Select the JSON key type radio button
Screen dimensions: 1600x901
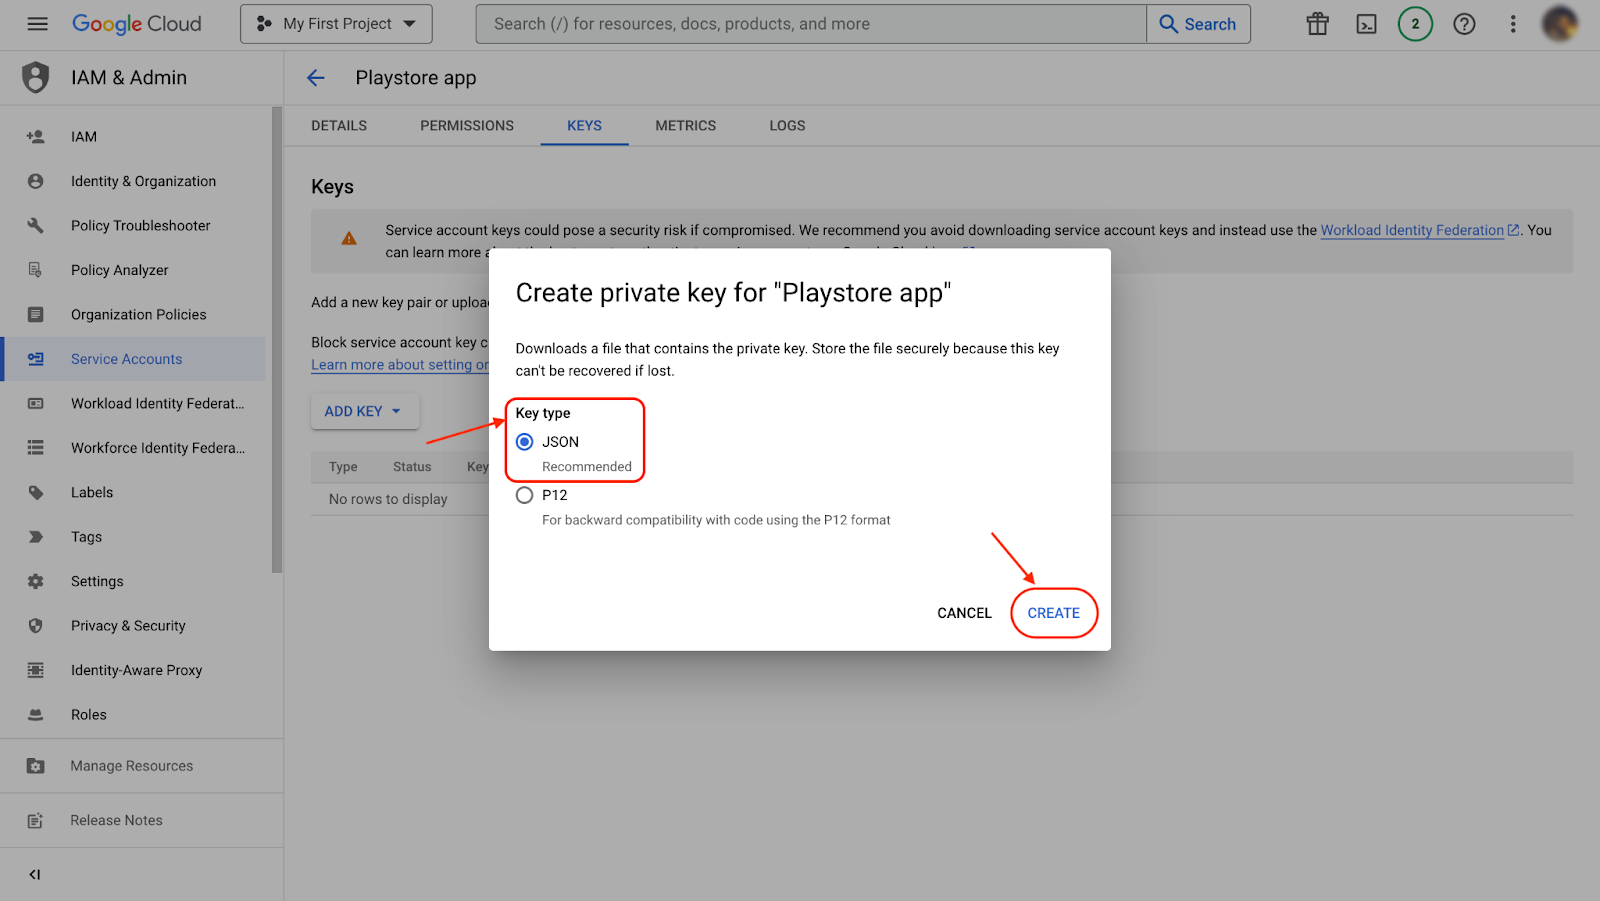[525, 442]
